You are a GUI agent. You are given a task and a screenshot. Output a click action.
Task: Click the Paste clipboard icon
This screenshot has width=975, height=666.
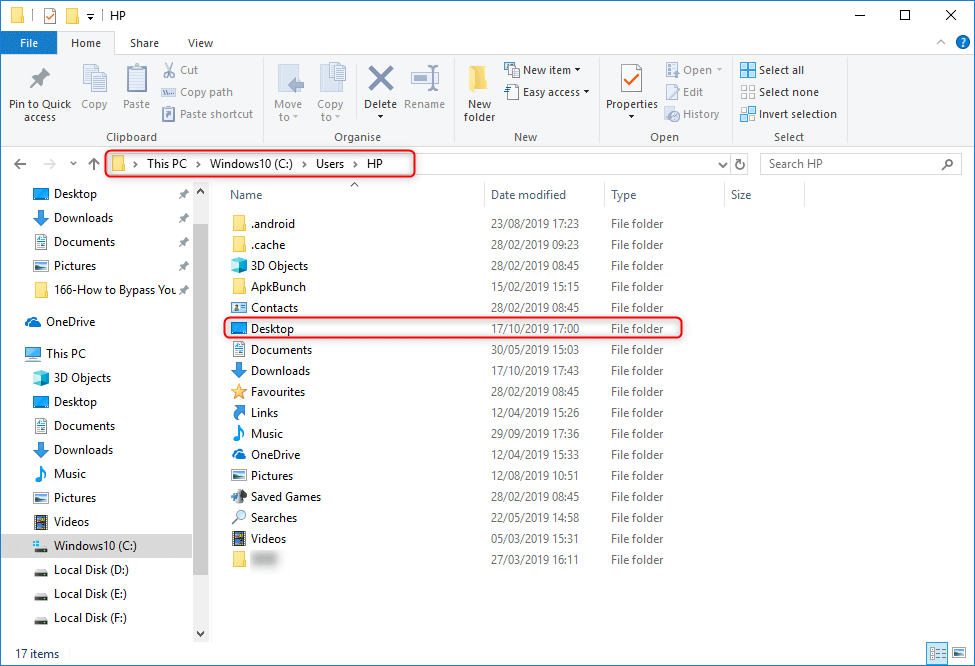coord(136,80)
